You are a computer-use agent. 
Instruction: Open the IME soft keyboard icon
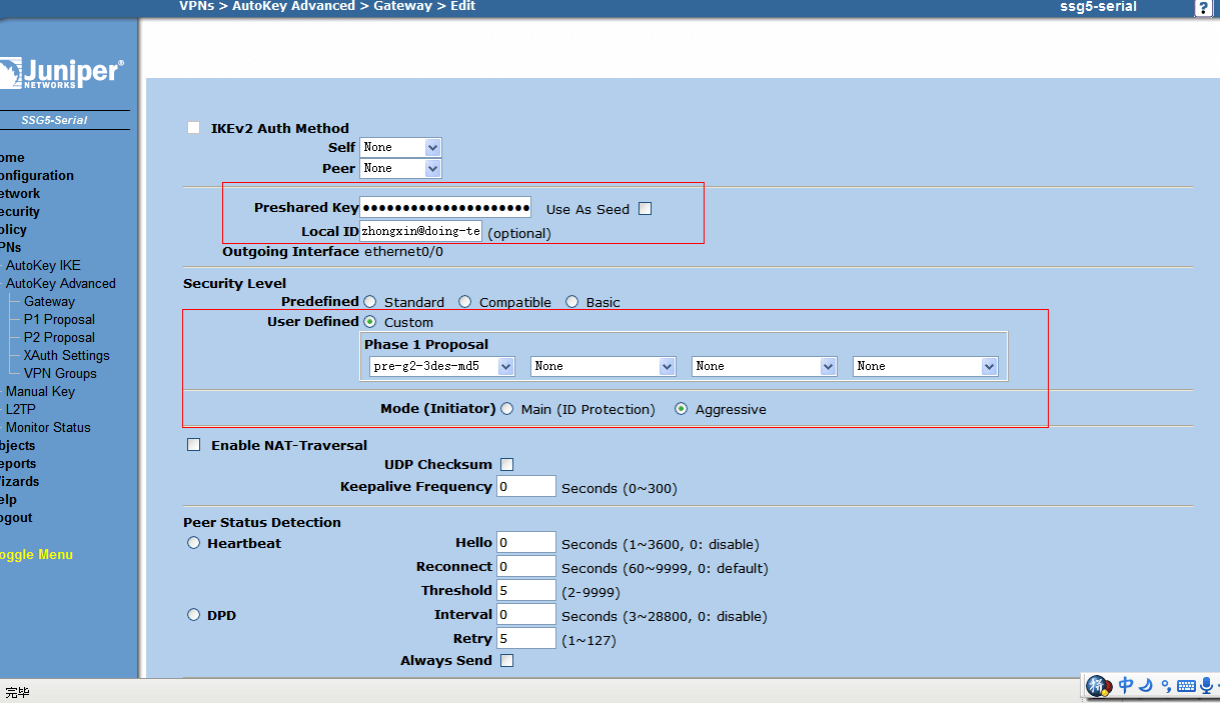[1186, 686]
